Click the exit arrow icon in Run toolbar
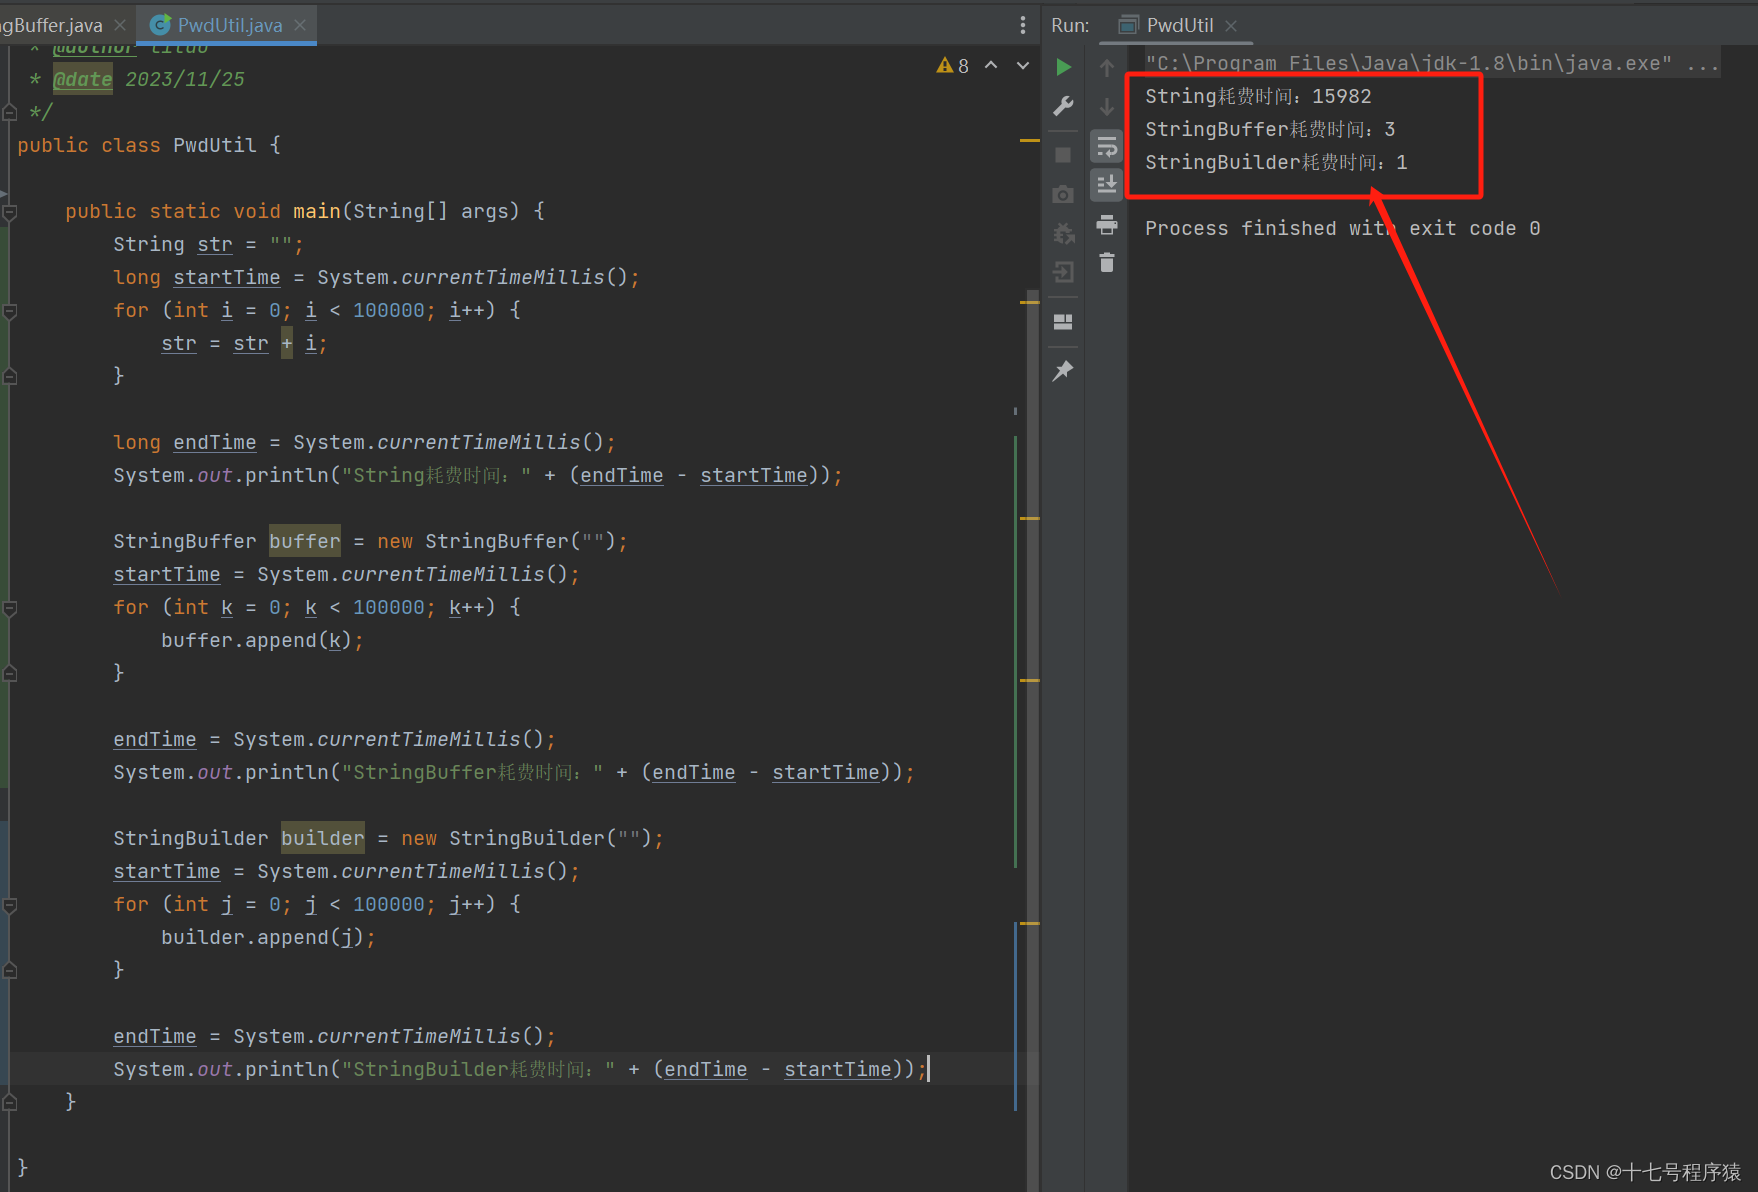1758x1192 pixels. tap(1063, 272)
